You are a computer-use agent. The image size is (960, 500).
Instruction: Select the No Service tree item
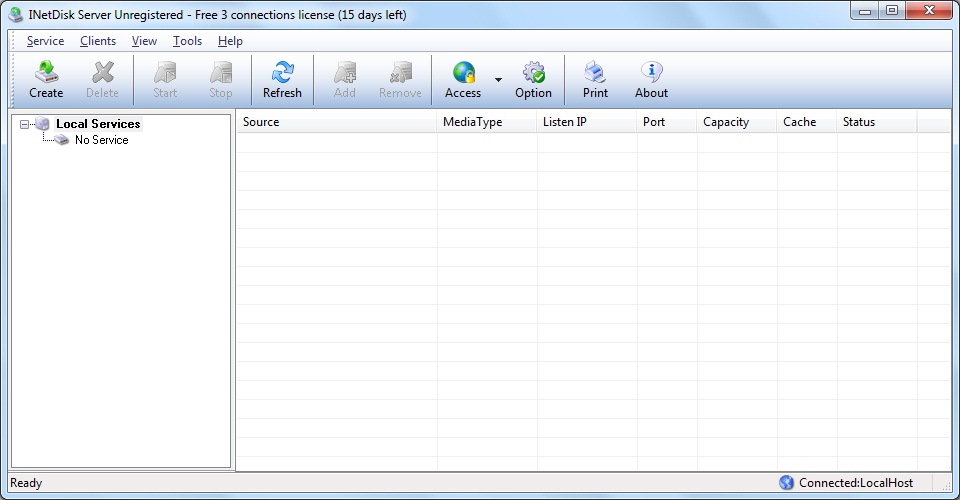(x=102, y=140)
